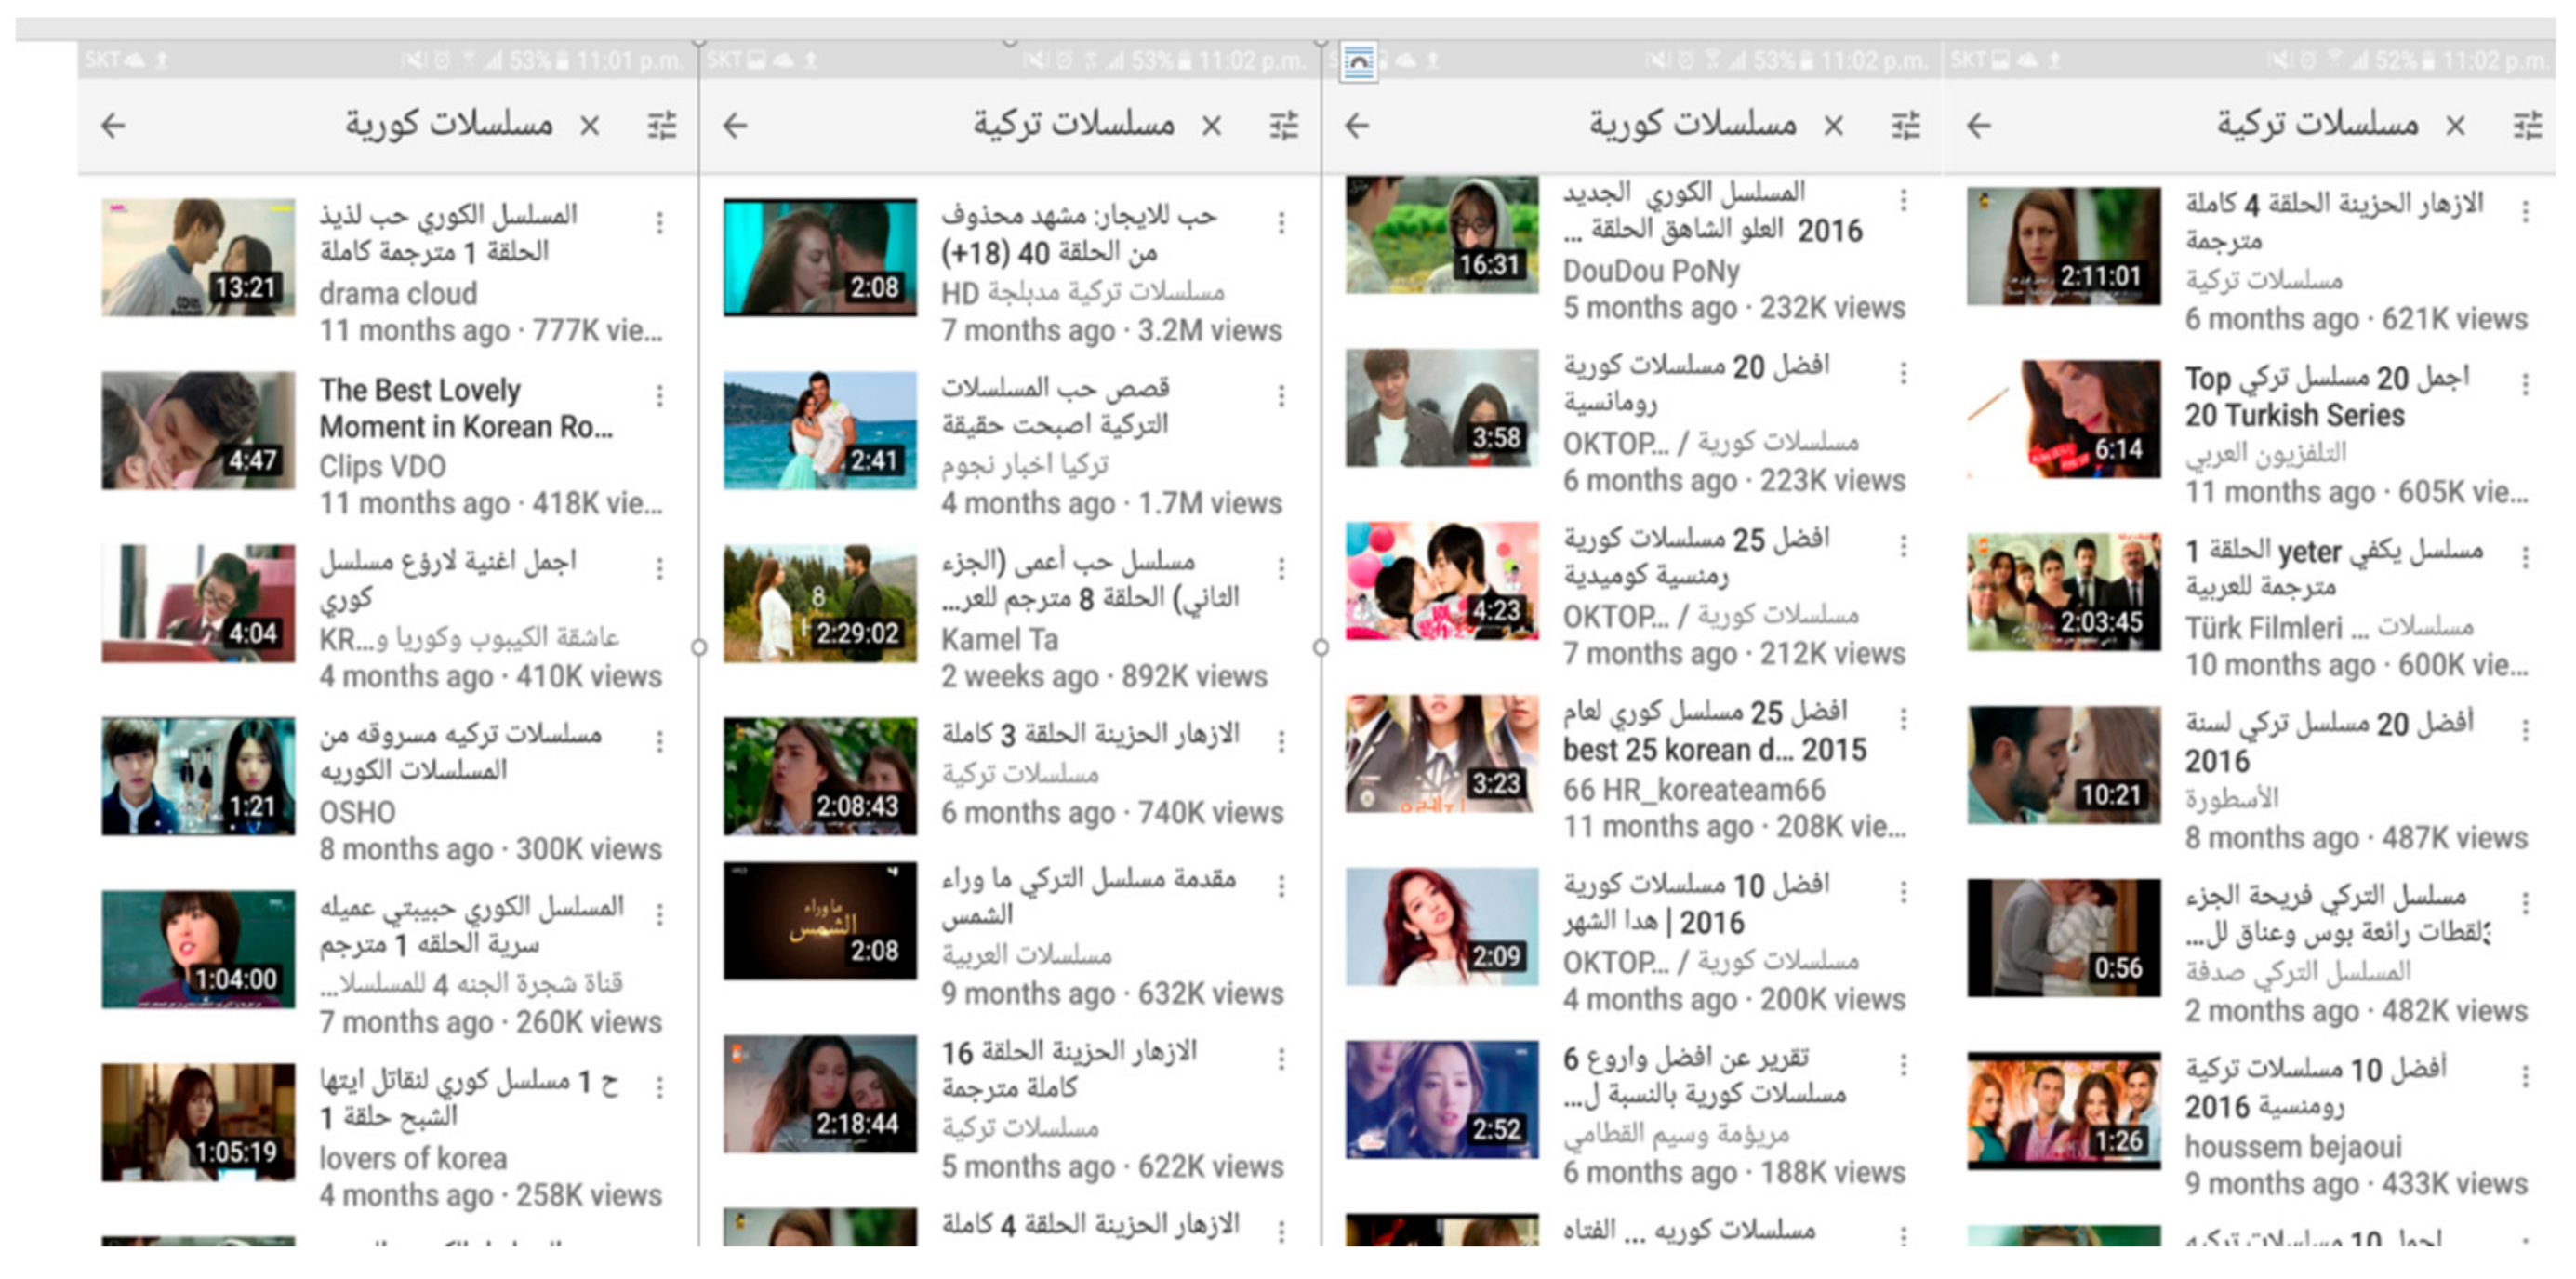Image resolution: width=2576 pixels, height=1279 pixels.
Task: Open filters in third panel Korean search
Action: (1906, 126)
